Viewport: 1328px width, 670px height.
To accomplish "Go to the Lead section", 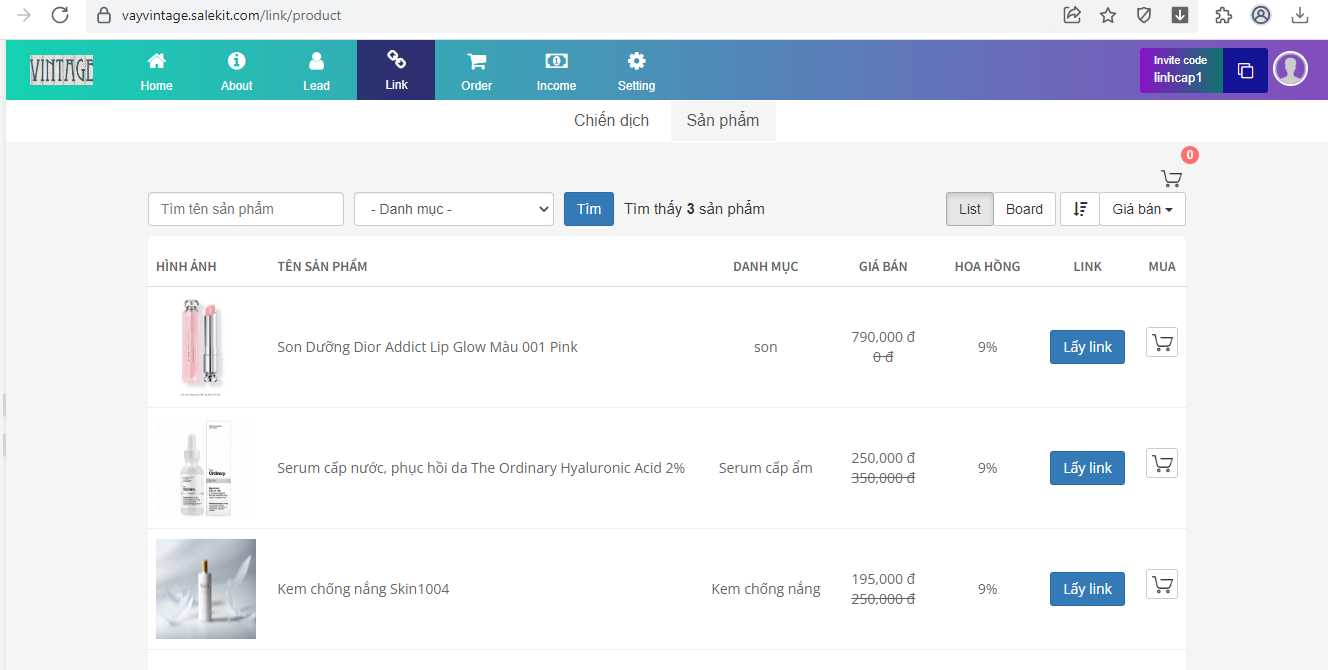I will (x=316, y=71).
